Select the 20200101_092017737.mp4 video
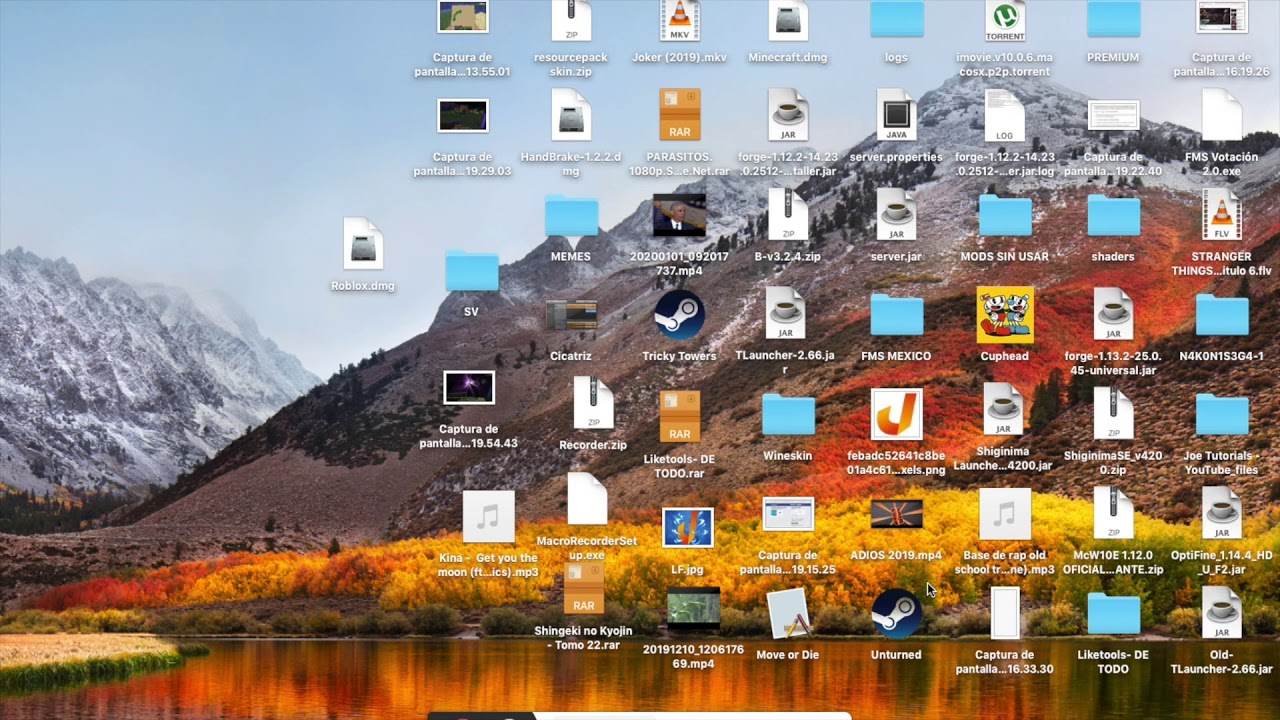The width and height of the screenshot is (1280, 720). (679, 216)
